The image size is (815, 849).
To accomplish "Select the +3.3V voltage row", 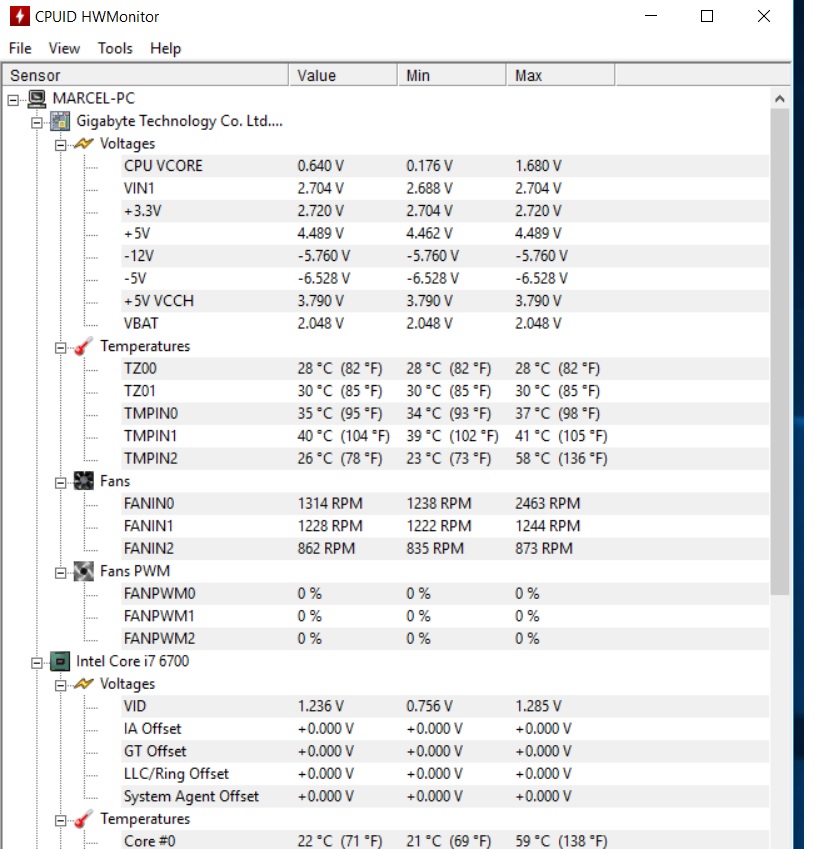I will [x=445, y=211].
